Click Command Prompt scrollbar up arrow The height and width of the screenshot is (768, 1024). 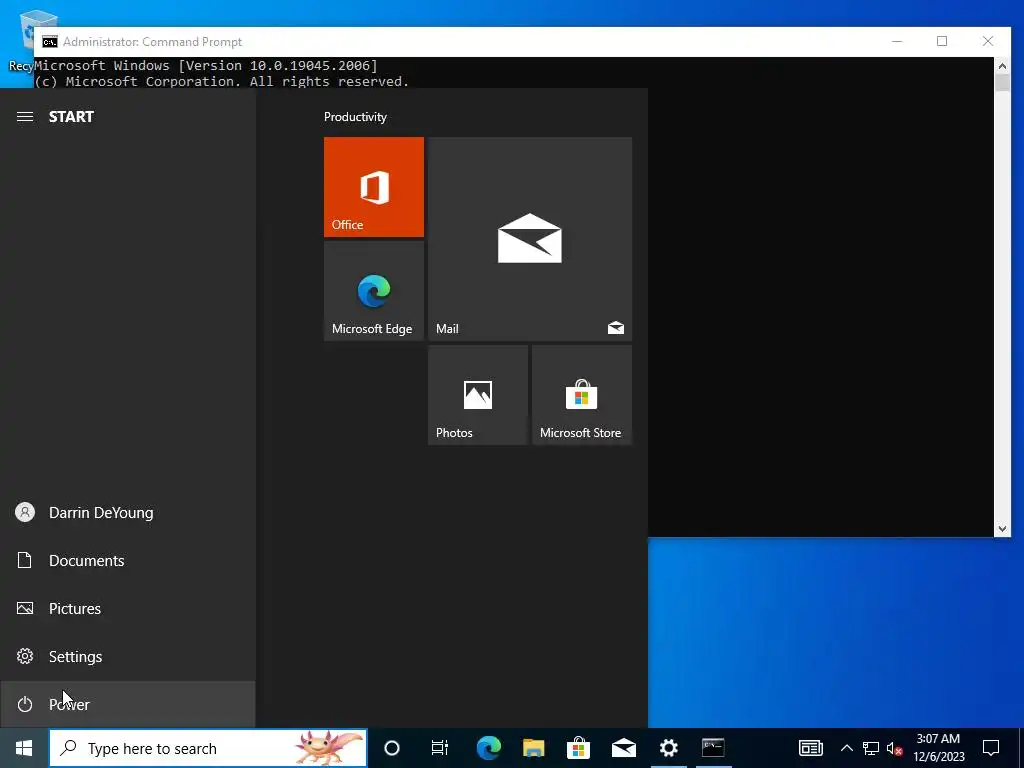(1002, 65)
